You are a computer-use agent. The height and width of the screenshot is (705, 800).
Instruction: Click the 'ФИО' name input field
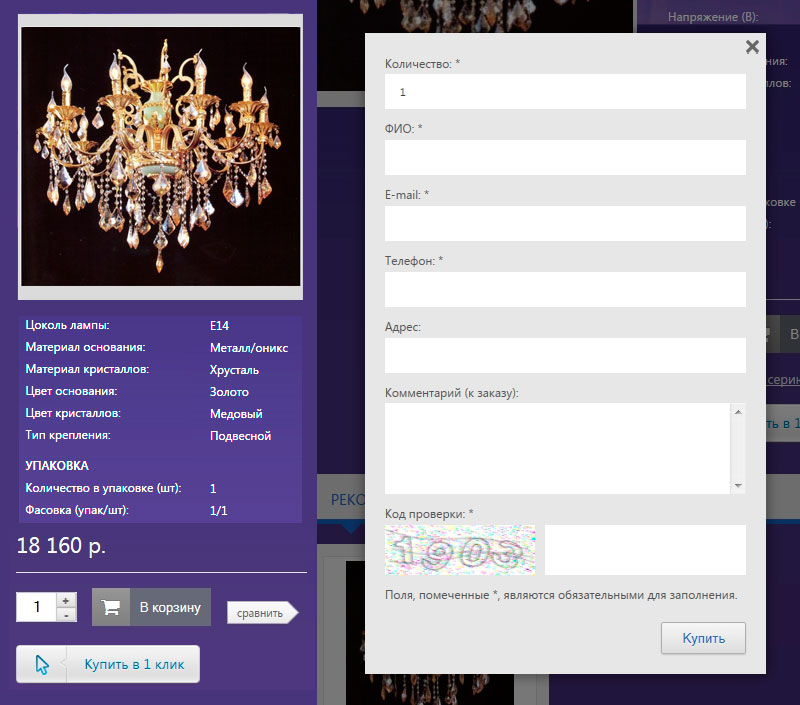tap(565, 158)
